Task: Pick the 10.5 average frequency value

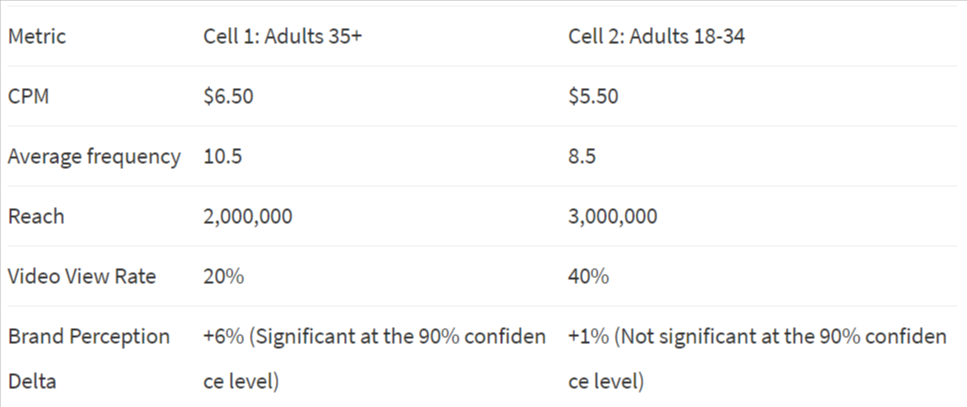Action: 222,157
